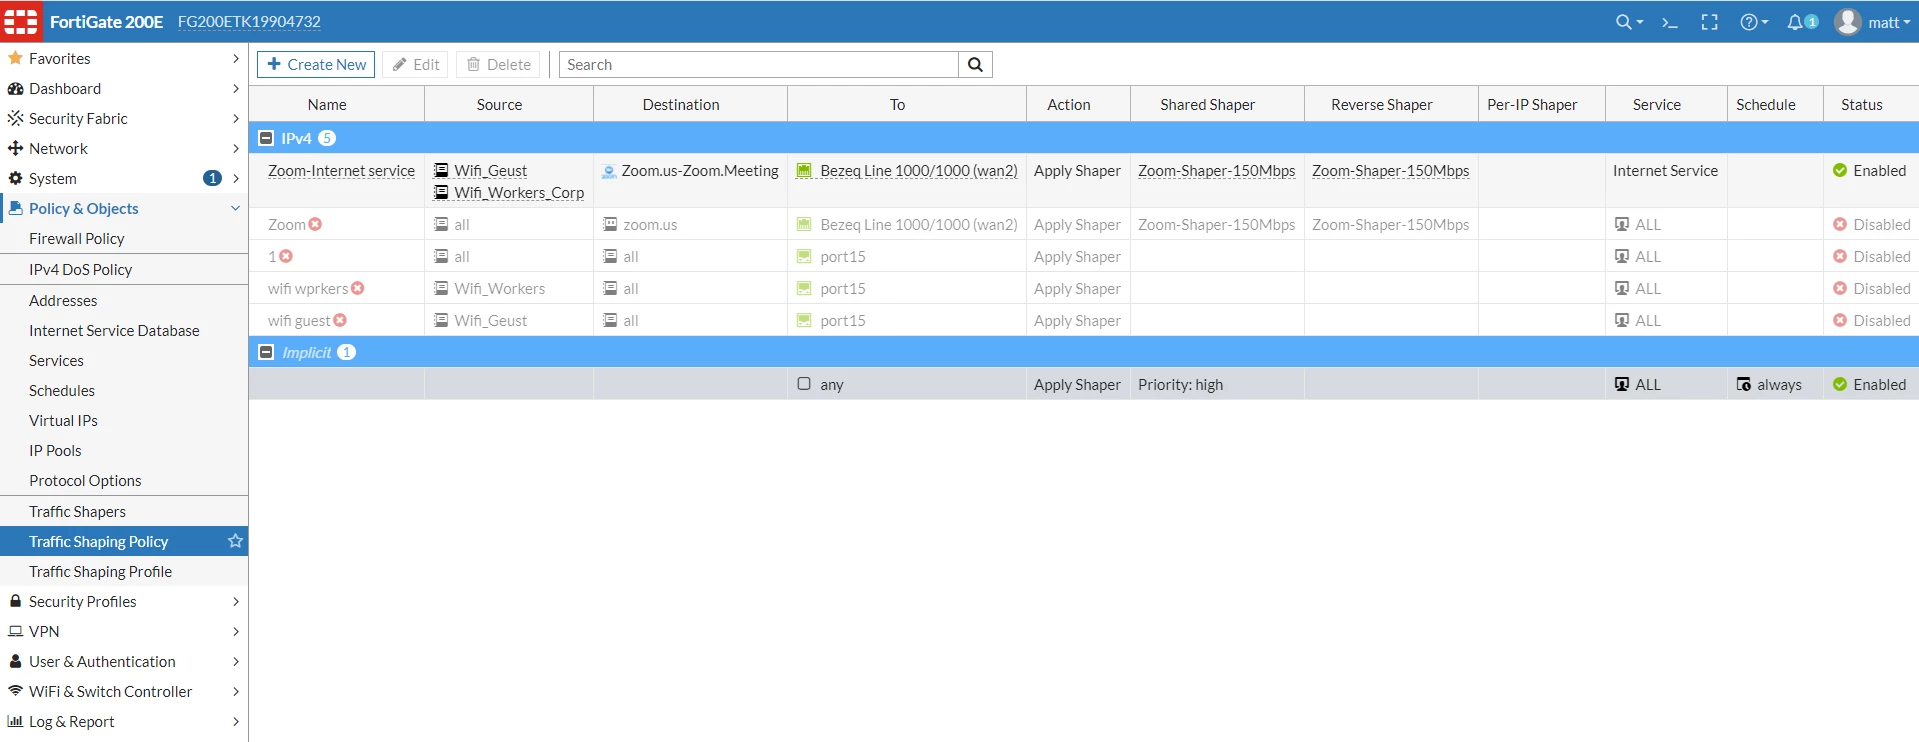Image resolution: width=1919 pixels, height=742 pixels.
Task: Click the Dashboard gauge icon
Action: pos(15,88)
